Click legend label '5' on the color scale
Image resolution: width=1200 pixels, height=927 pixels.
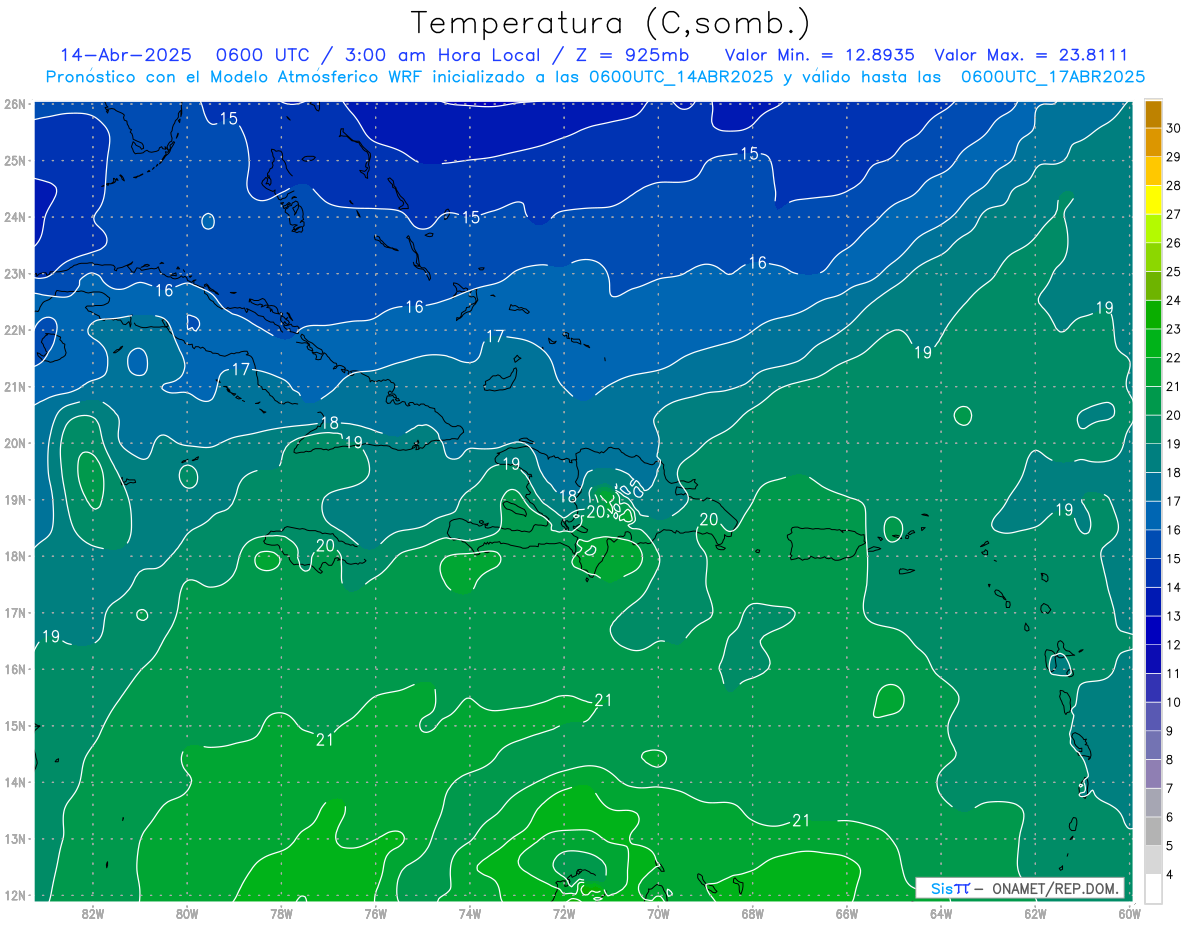1170,845
